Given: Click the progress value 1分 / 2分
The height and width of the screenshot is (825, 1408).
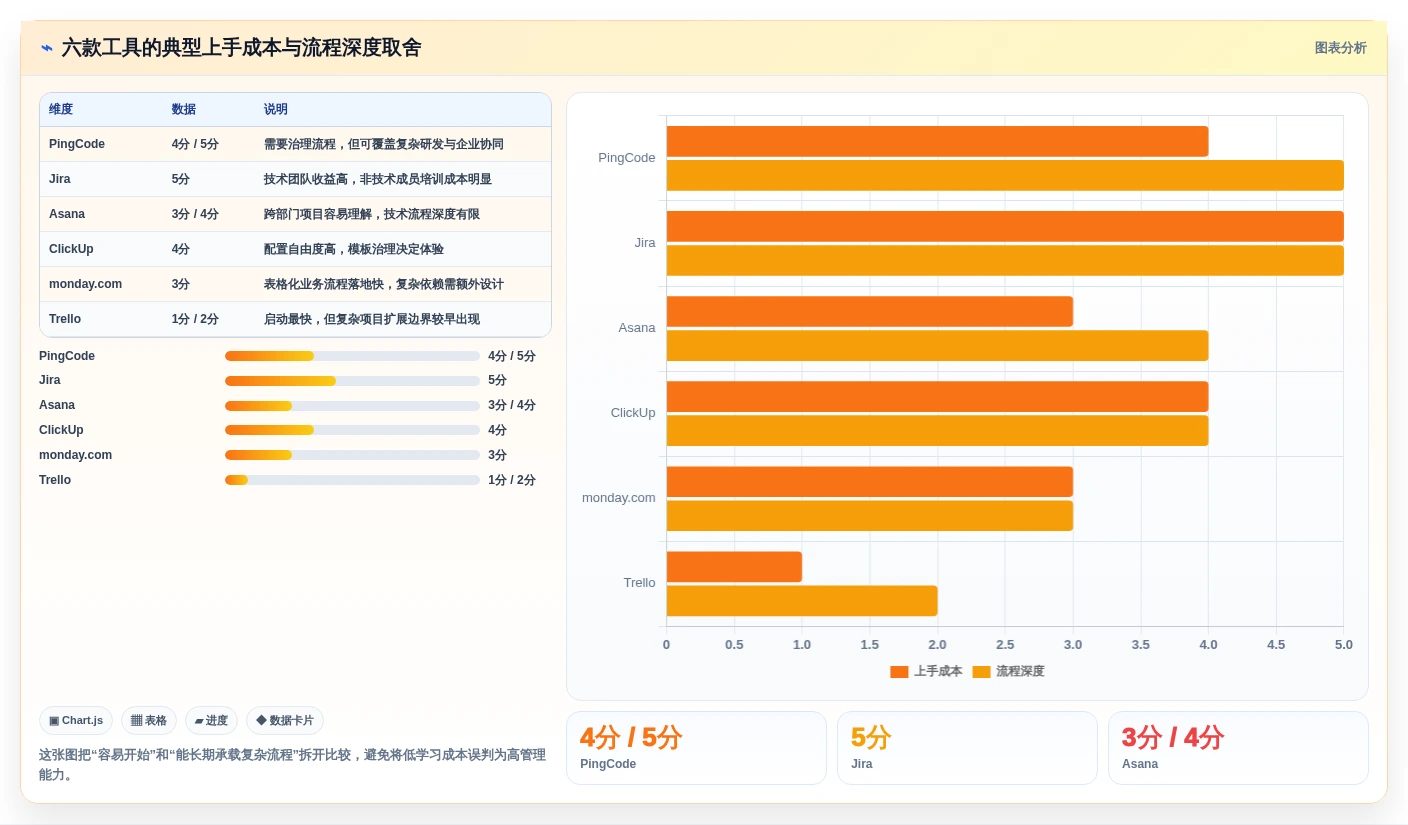Looking at the screenshot, I should click(512, 480).
